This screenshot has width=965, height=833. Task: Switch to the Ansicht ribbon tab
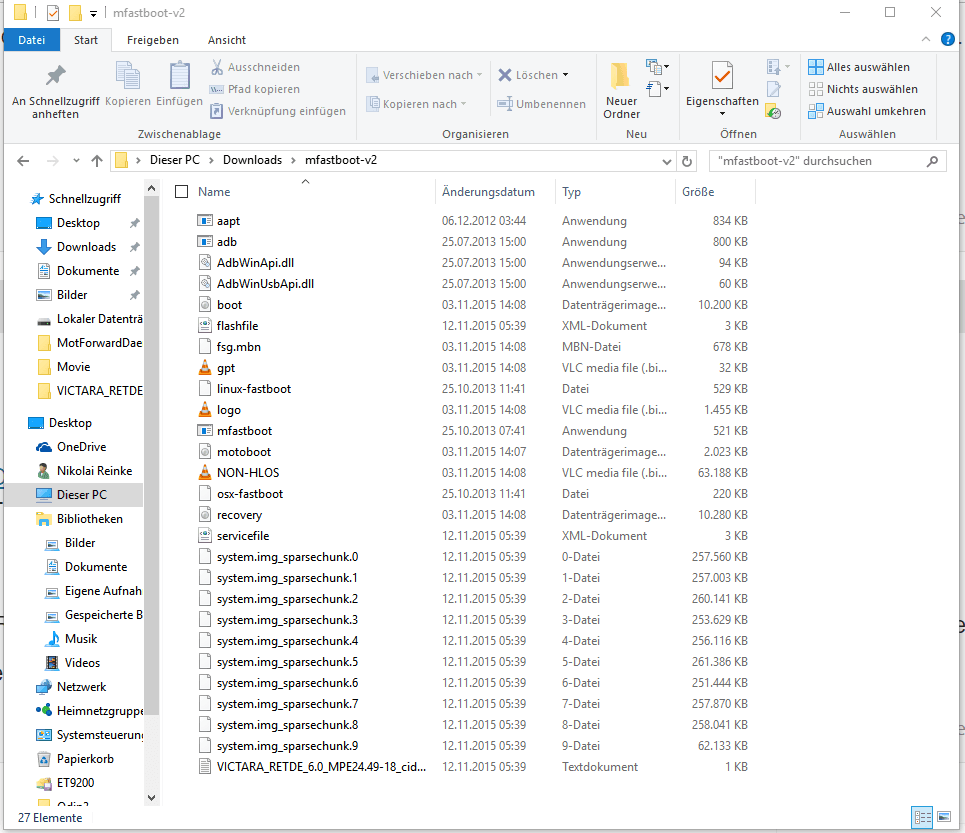click(x=227, y=40)
